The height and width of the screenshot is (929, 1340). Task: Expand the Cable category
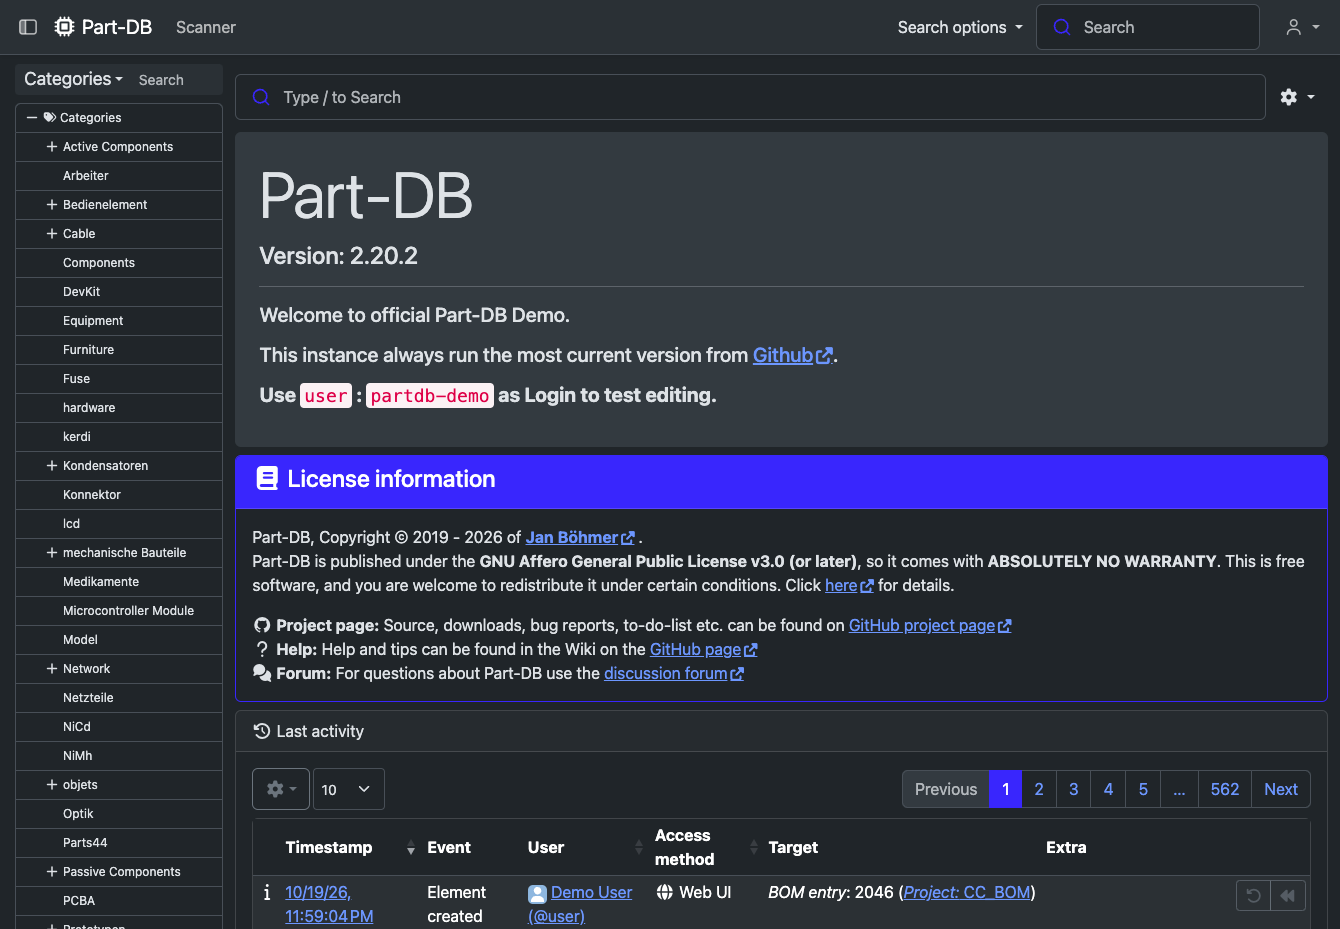tap(52, 233)
